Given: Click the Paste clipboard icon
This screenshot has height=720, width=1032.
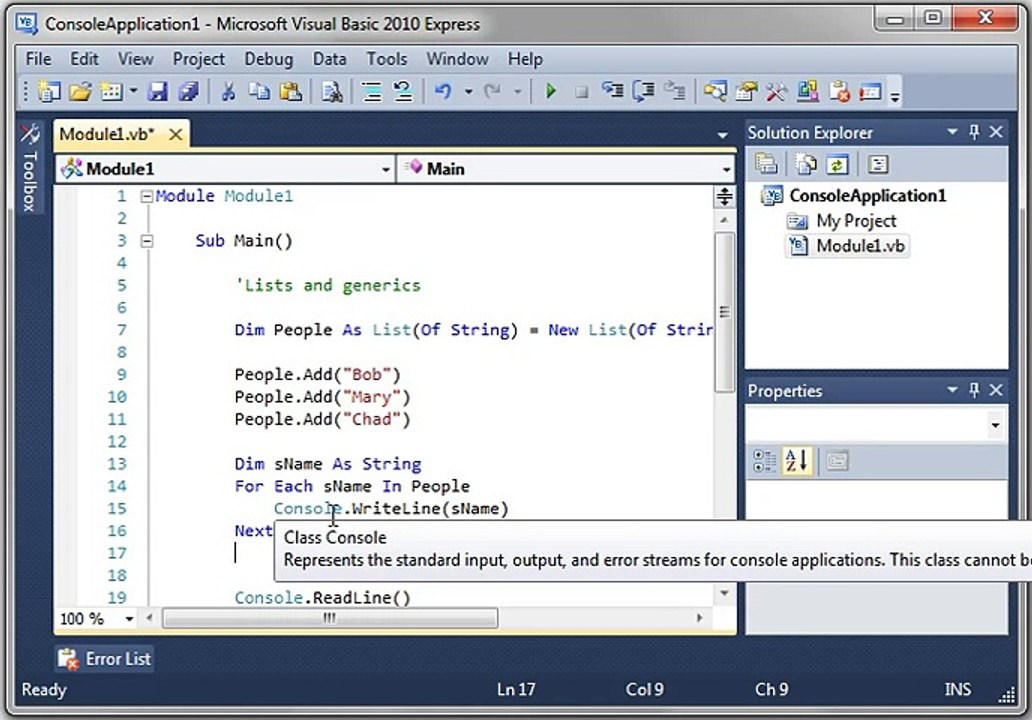Looking at the screenshot, I should pos(290,91).
